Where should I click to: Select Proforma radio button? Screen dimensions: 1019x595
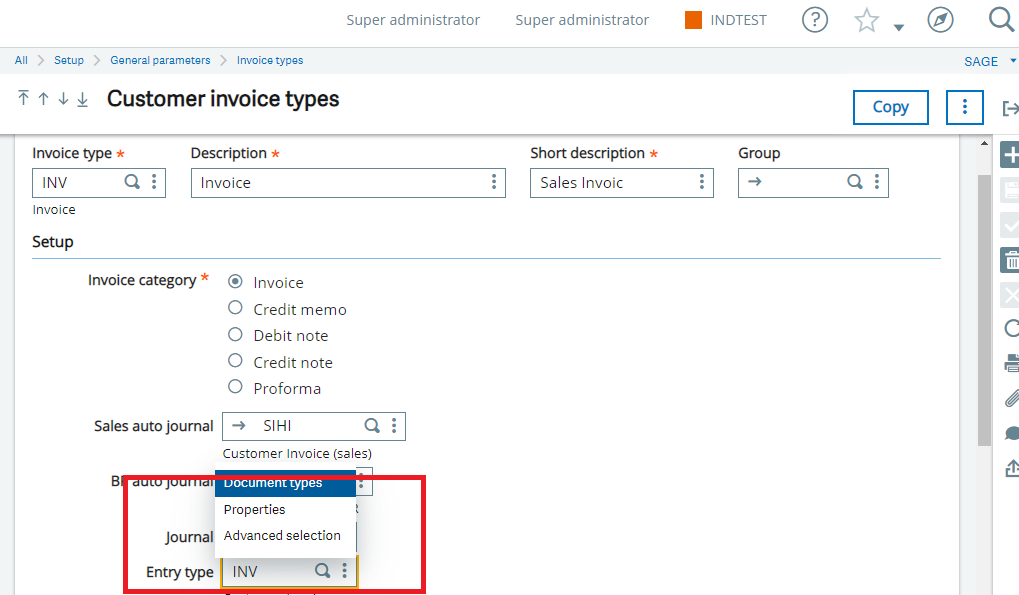(235, 387)
